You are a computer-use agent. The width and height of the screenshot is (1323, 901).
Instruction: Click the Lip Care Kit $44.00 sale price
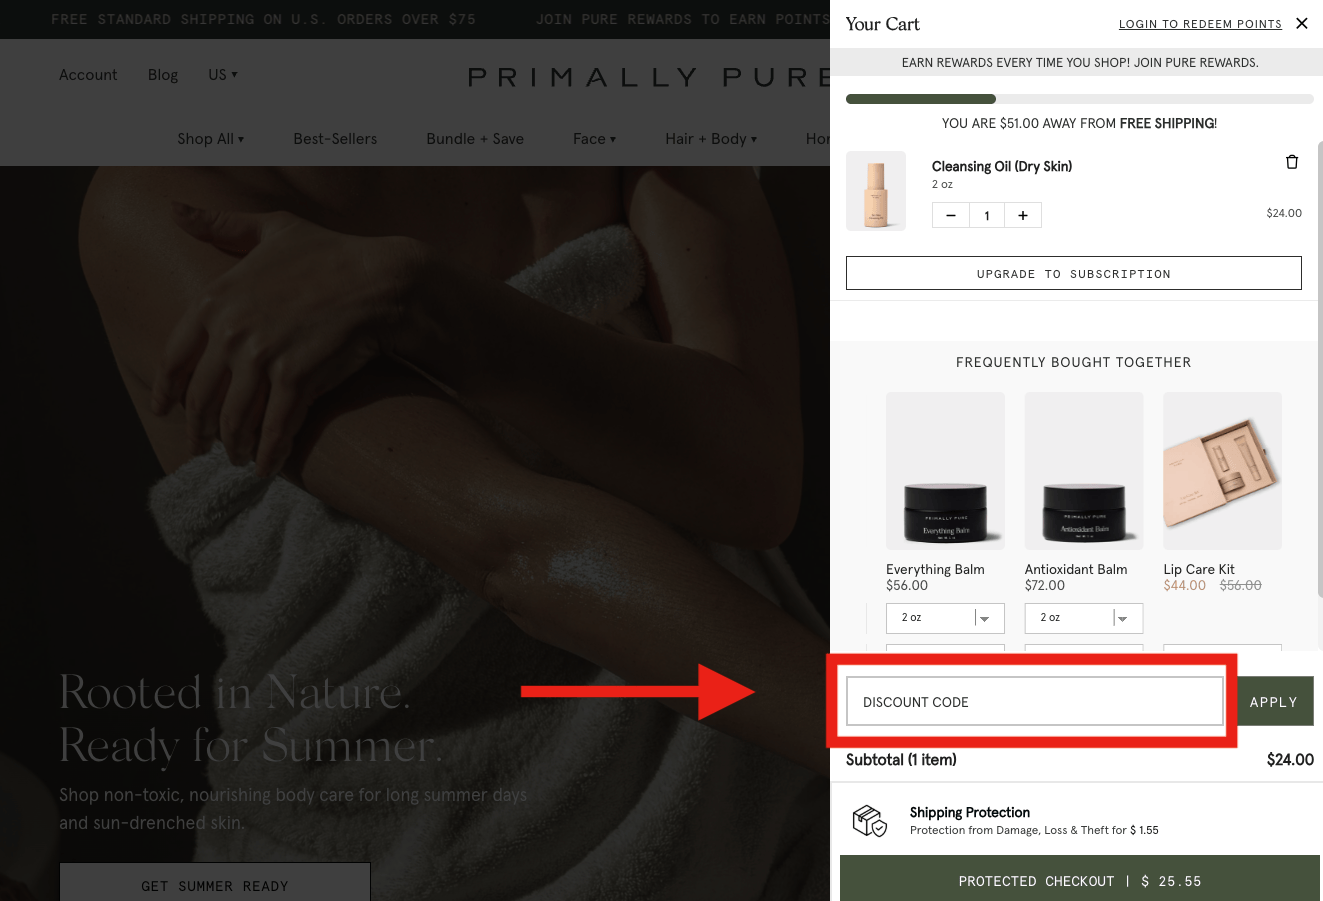(x=1184, y=585)
